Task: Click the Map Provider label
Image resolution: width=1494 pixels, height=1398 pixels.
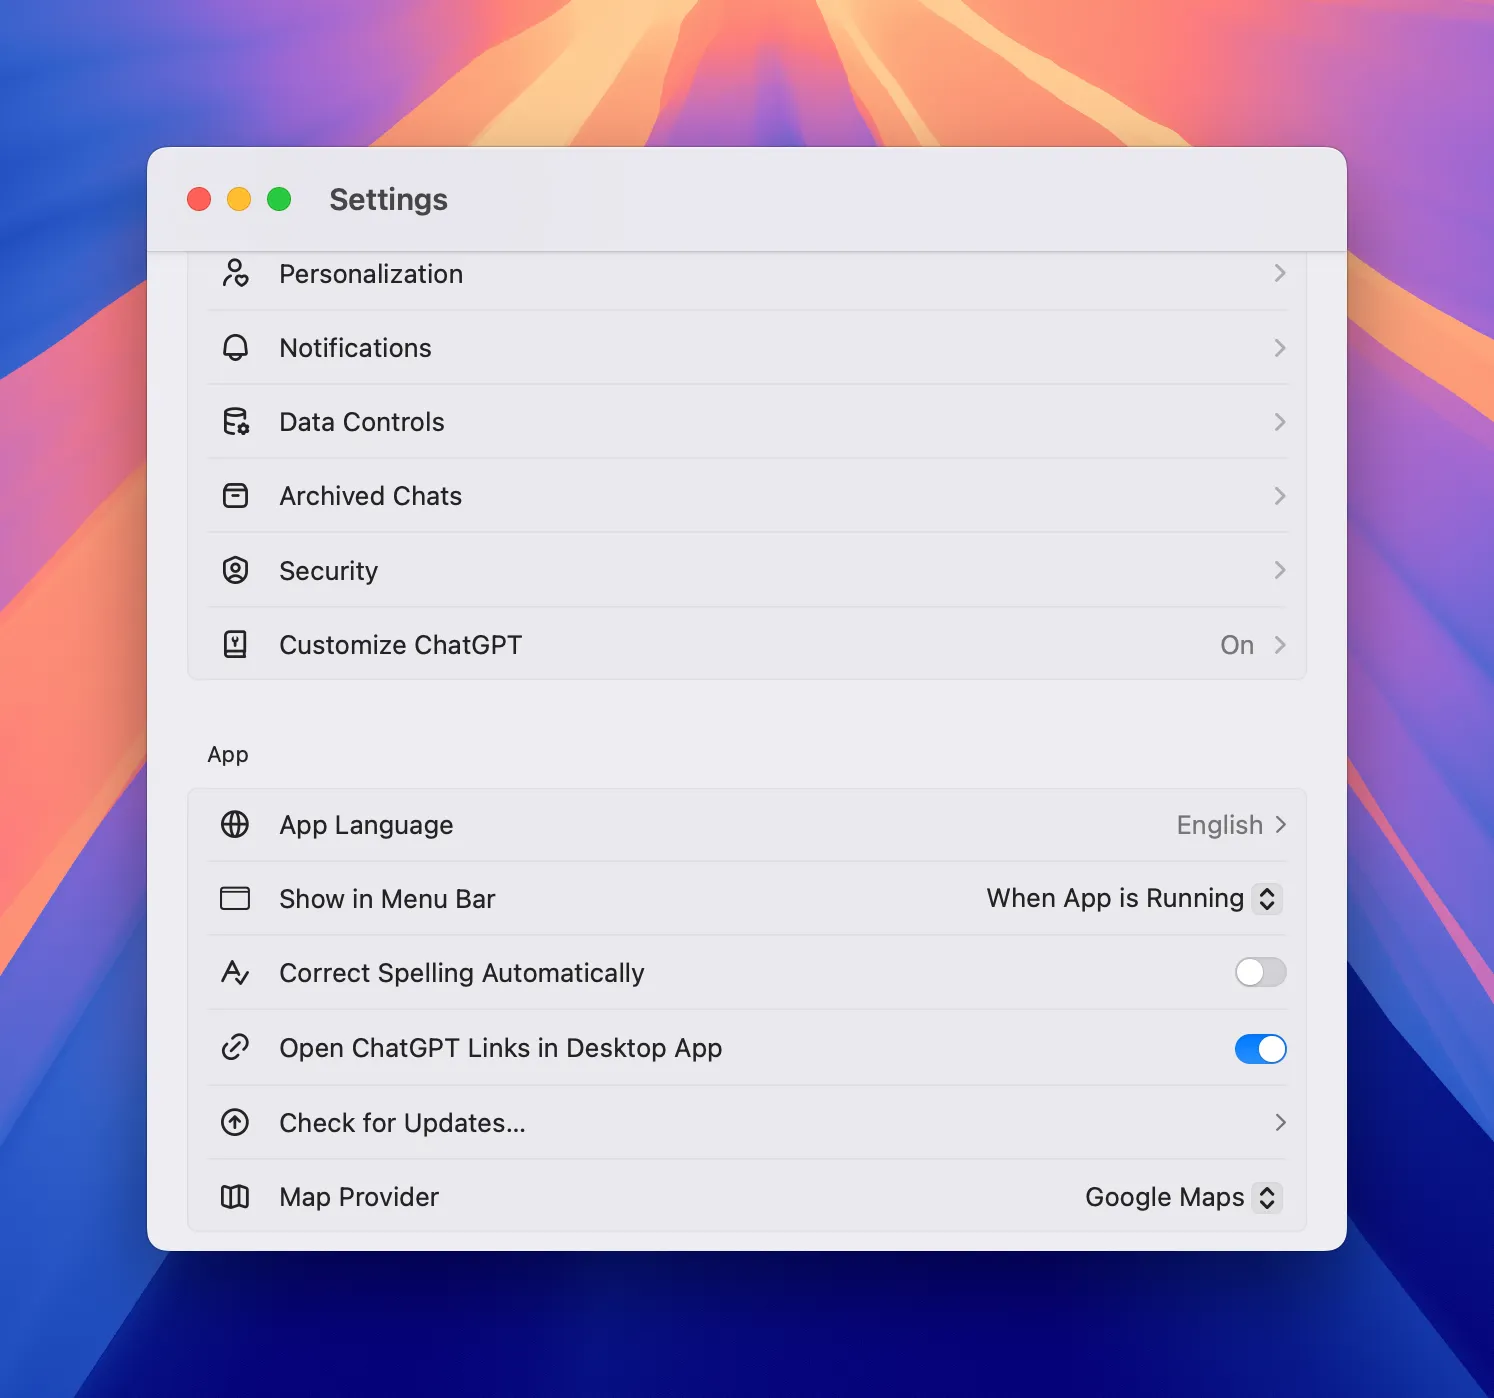Action: point(359,1197)
